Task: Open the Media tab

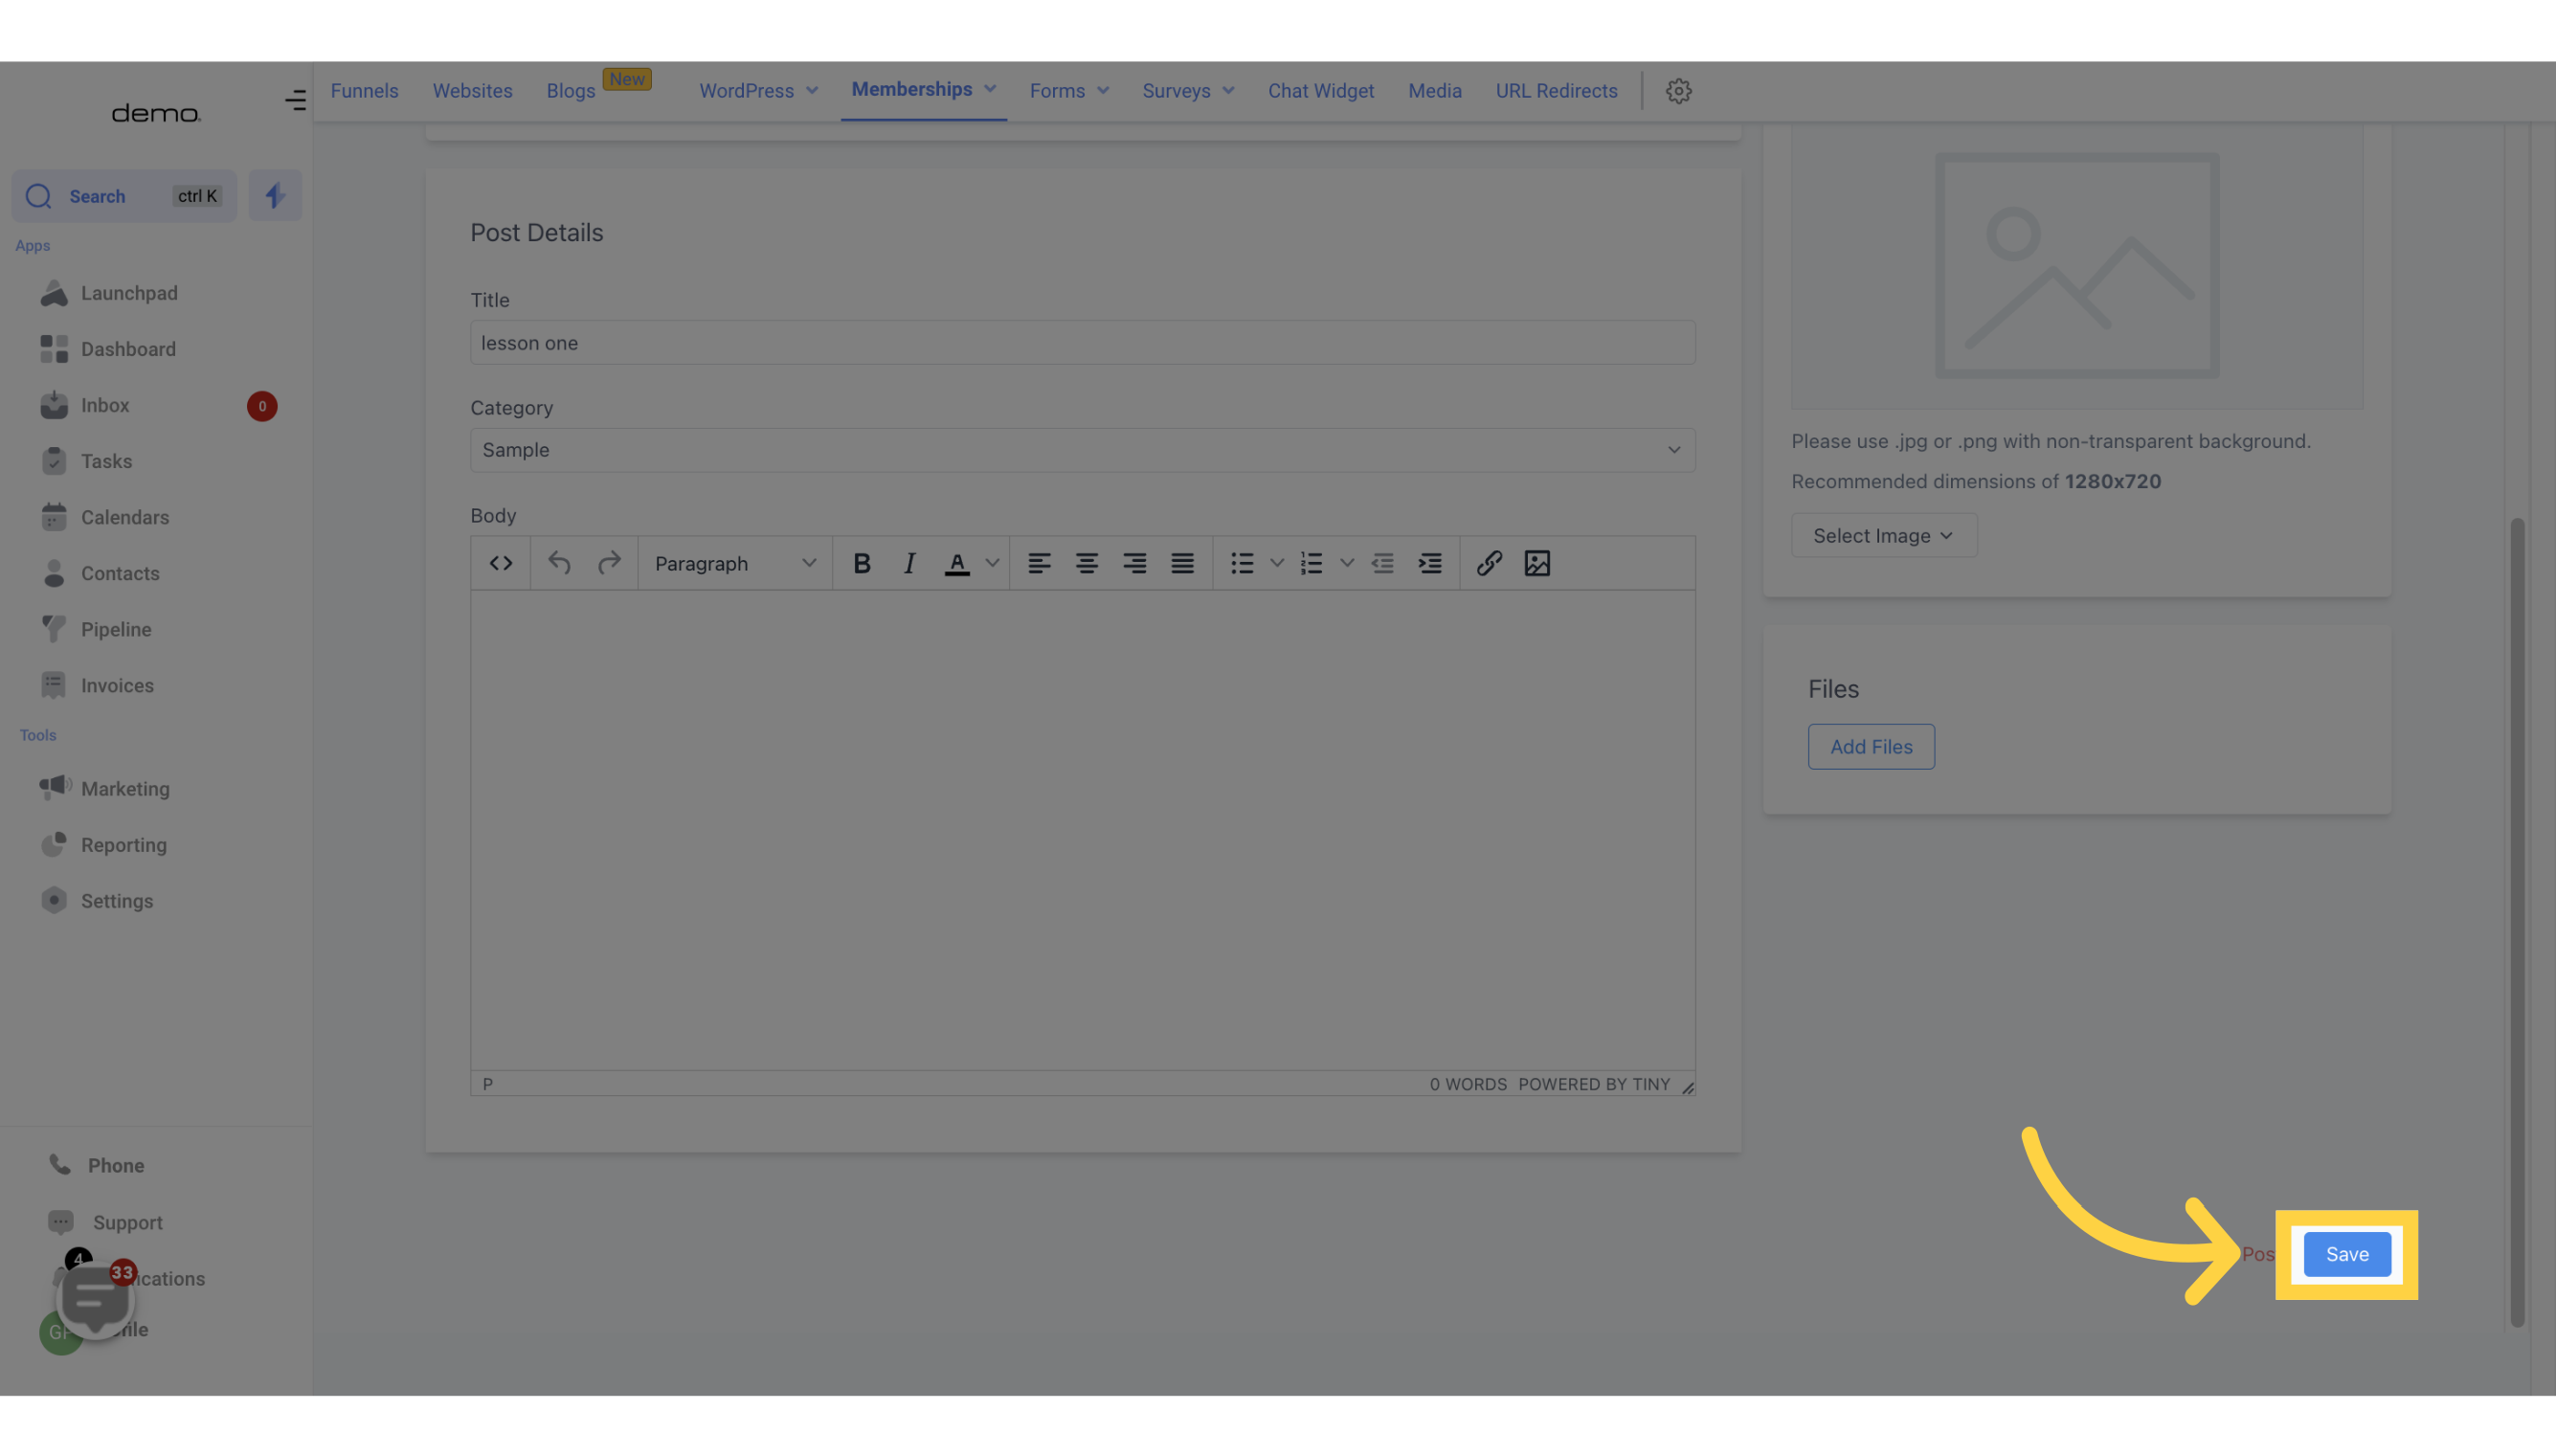Action: click(1435, 91)
